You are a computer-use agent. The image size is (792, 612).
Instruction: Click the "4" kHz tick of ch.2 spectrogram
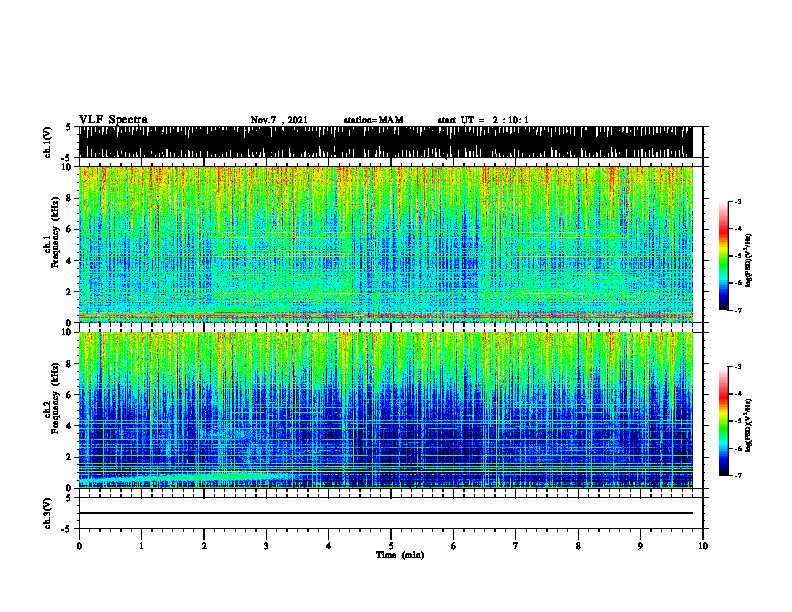71,426
